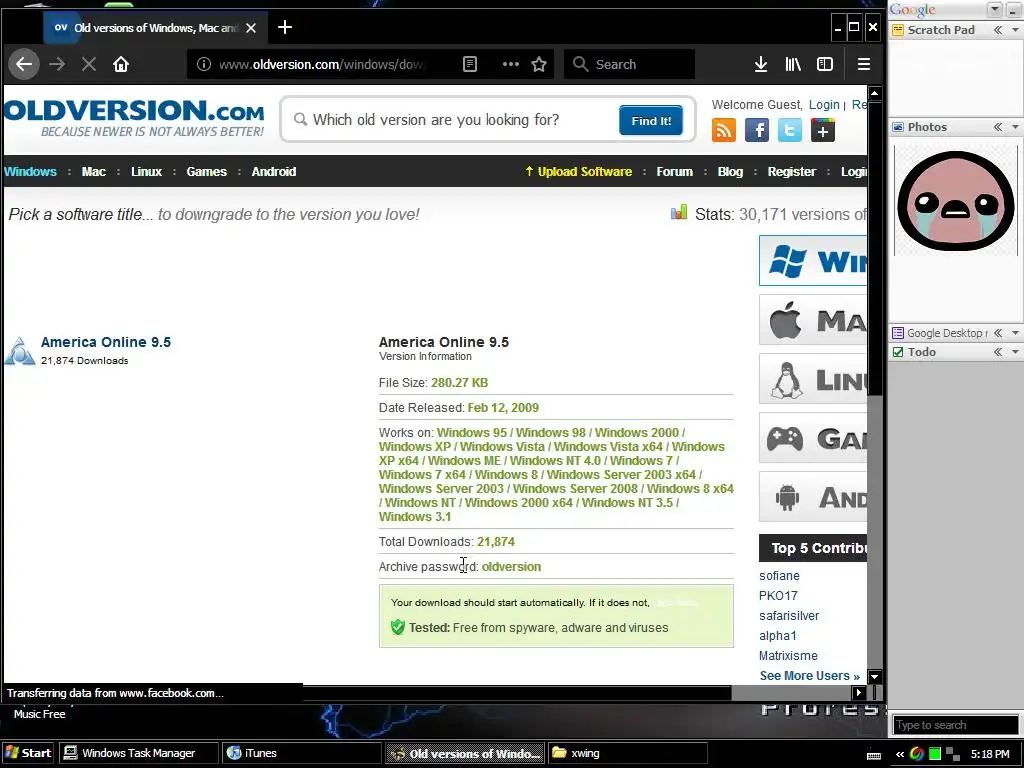1024x768 pixels.
Task: Open the Google plus share icon
Action: (x=823, y=130)
